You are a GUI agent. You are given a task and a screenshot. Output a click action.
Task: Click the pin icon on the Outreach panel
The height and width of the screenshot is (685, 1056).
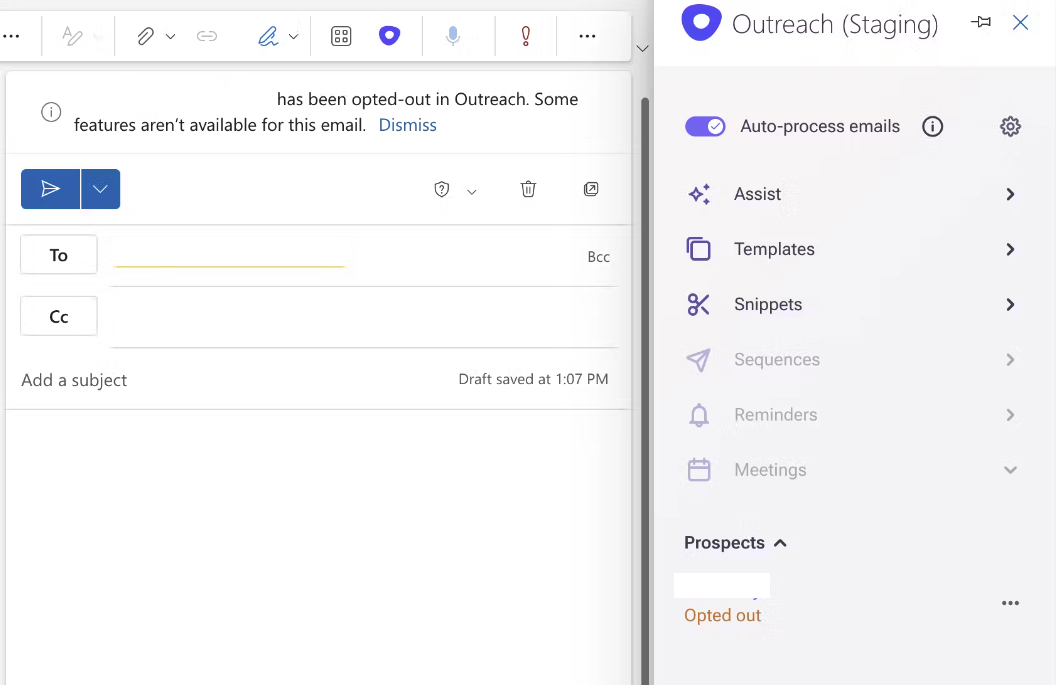click(x=981, y=23)
